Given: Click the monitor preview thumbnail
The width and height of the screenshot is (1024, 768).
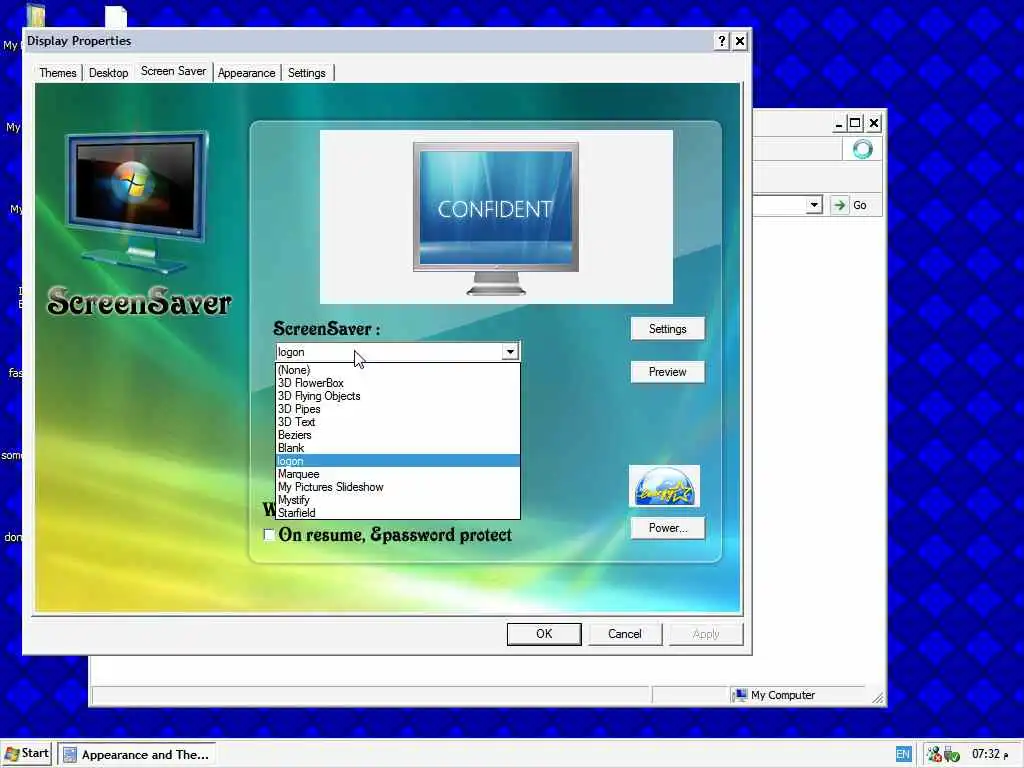Looking at the screenshot, I should (496, 219).
